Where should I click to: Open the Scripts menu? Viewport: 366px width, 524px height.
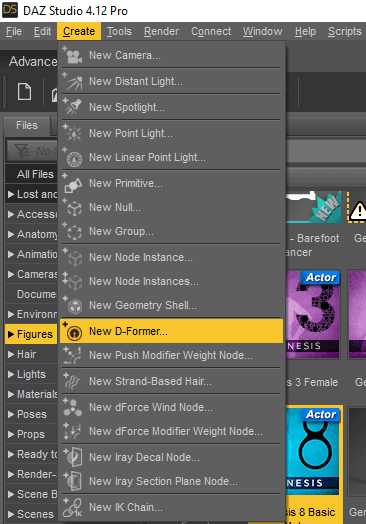coord(345,31)
